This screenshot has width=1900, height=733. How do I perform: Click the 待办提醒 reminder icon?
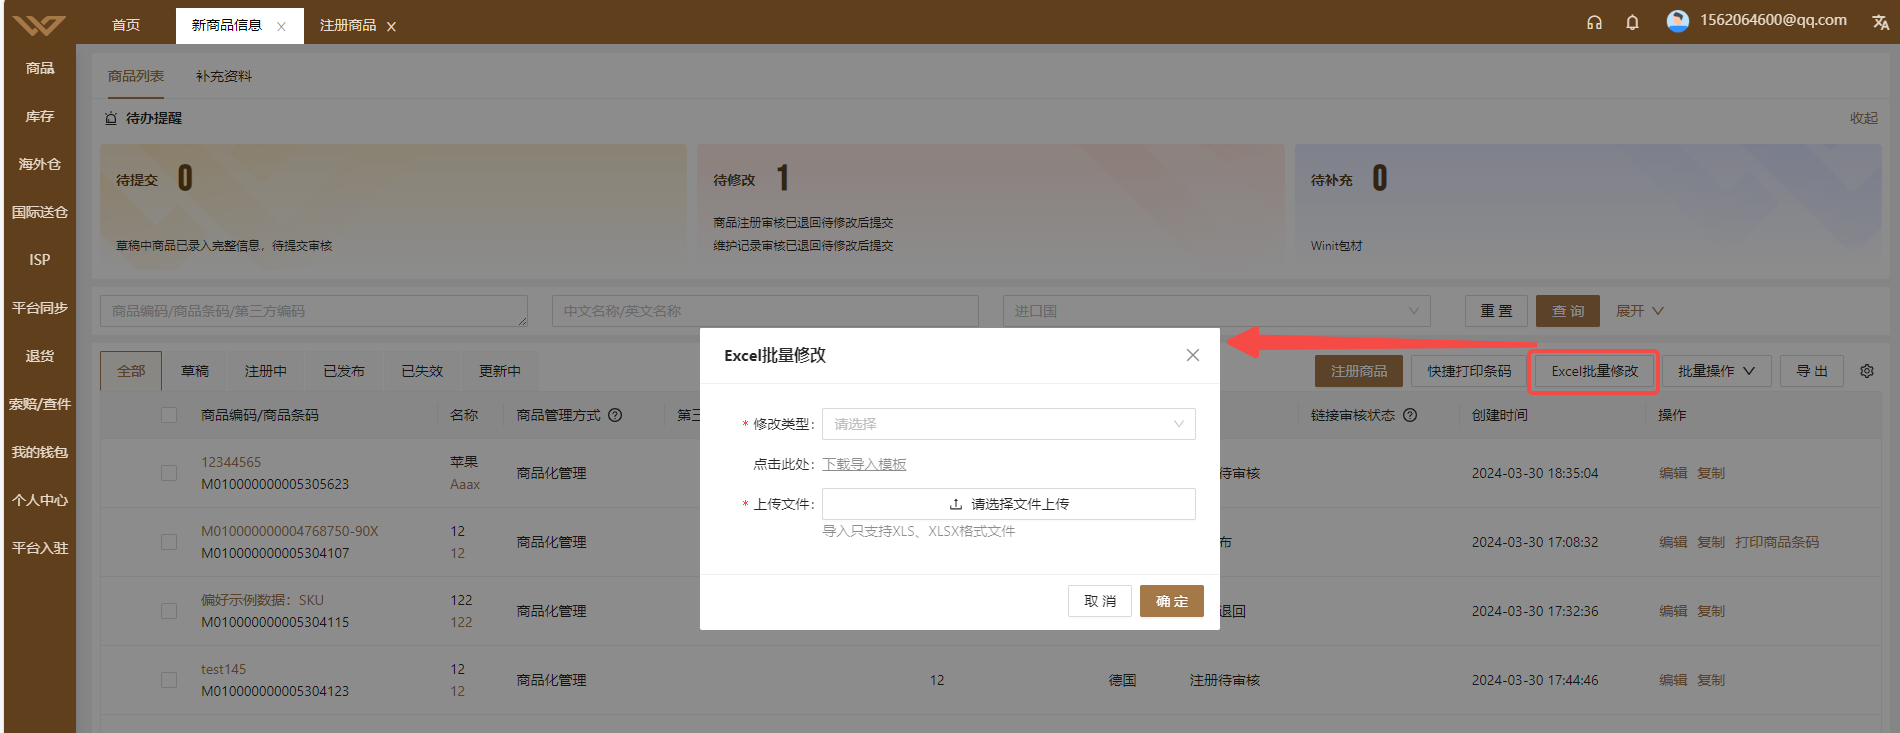coord(111,118)
